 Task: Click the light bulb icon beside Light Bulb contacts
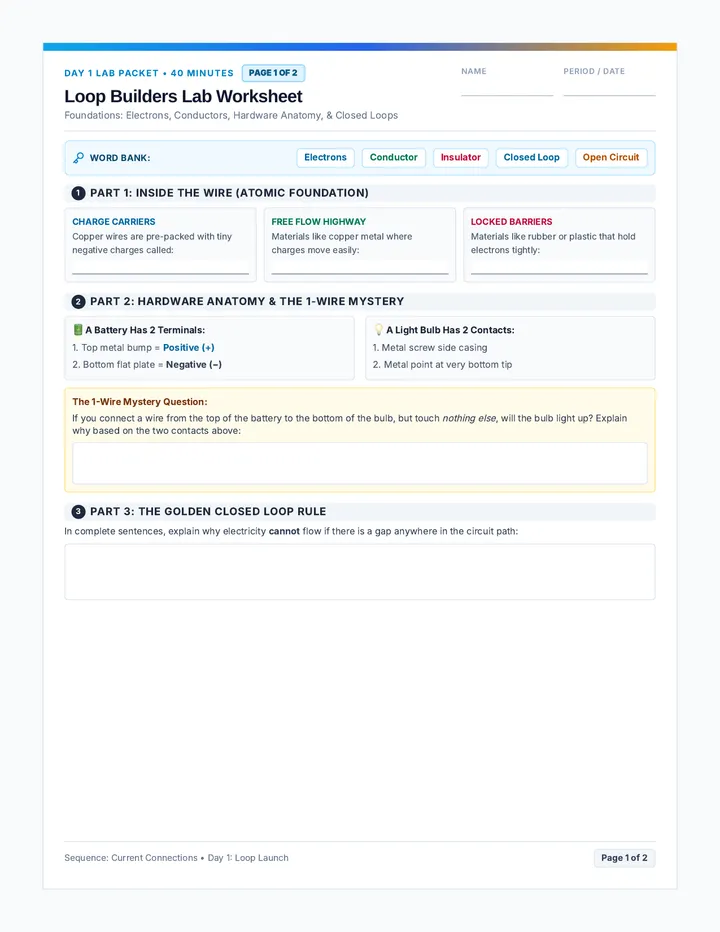pyautogui.click(x=379, y=330)
